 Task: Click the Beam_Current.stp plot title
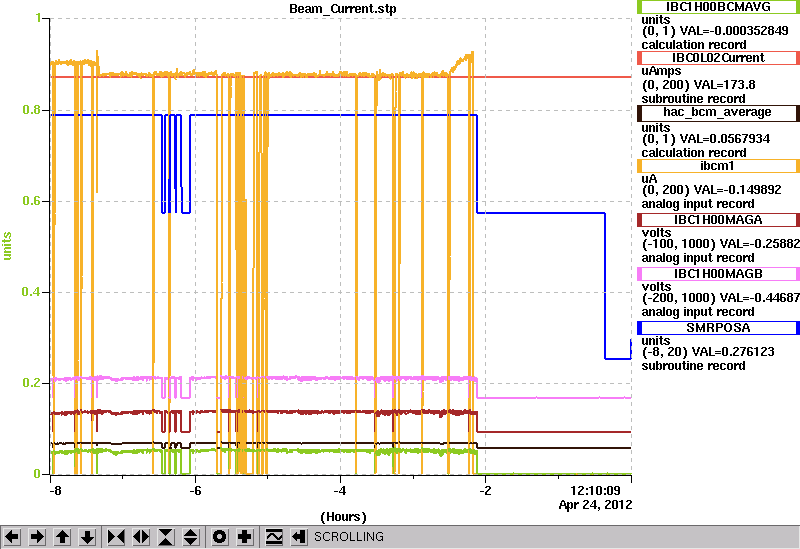point(343,9)
